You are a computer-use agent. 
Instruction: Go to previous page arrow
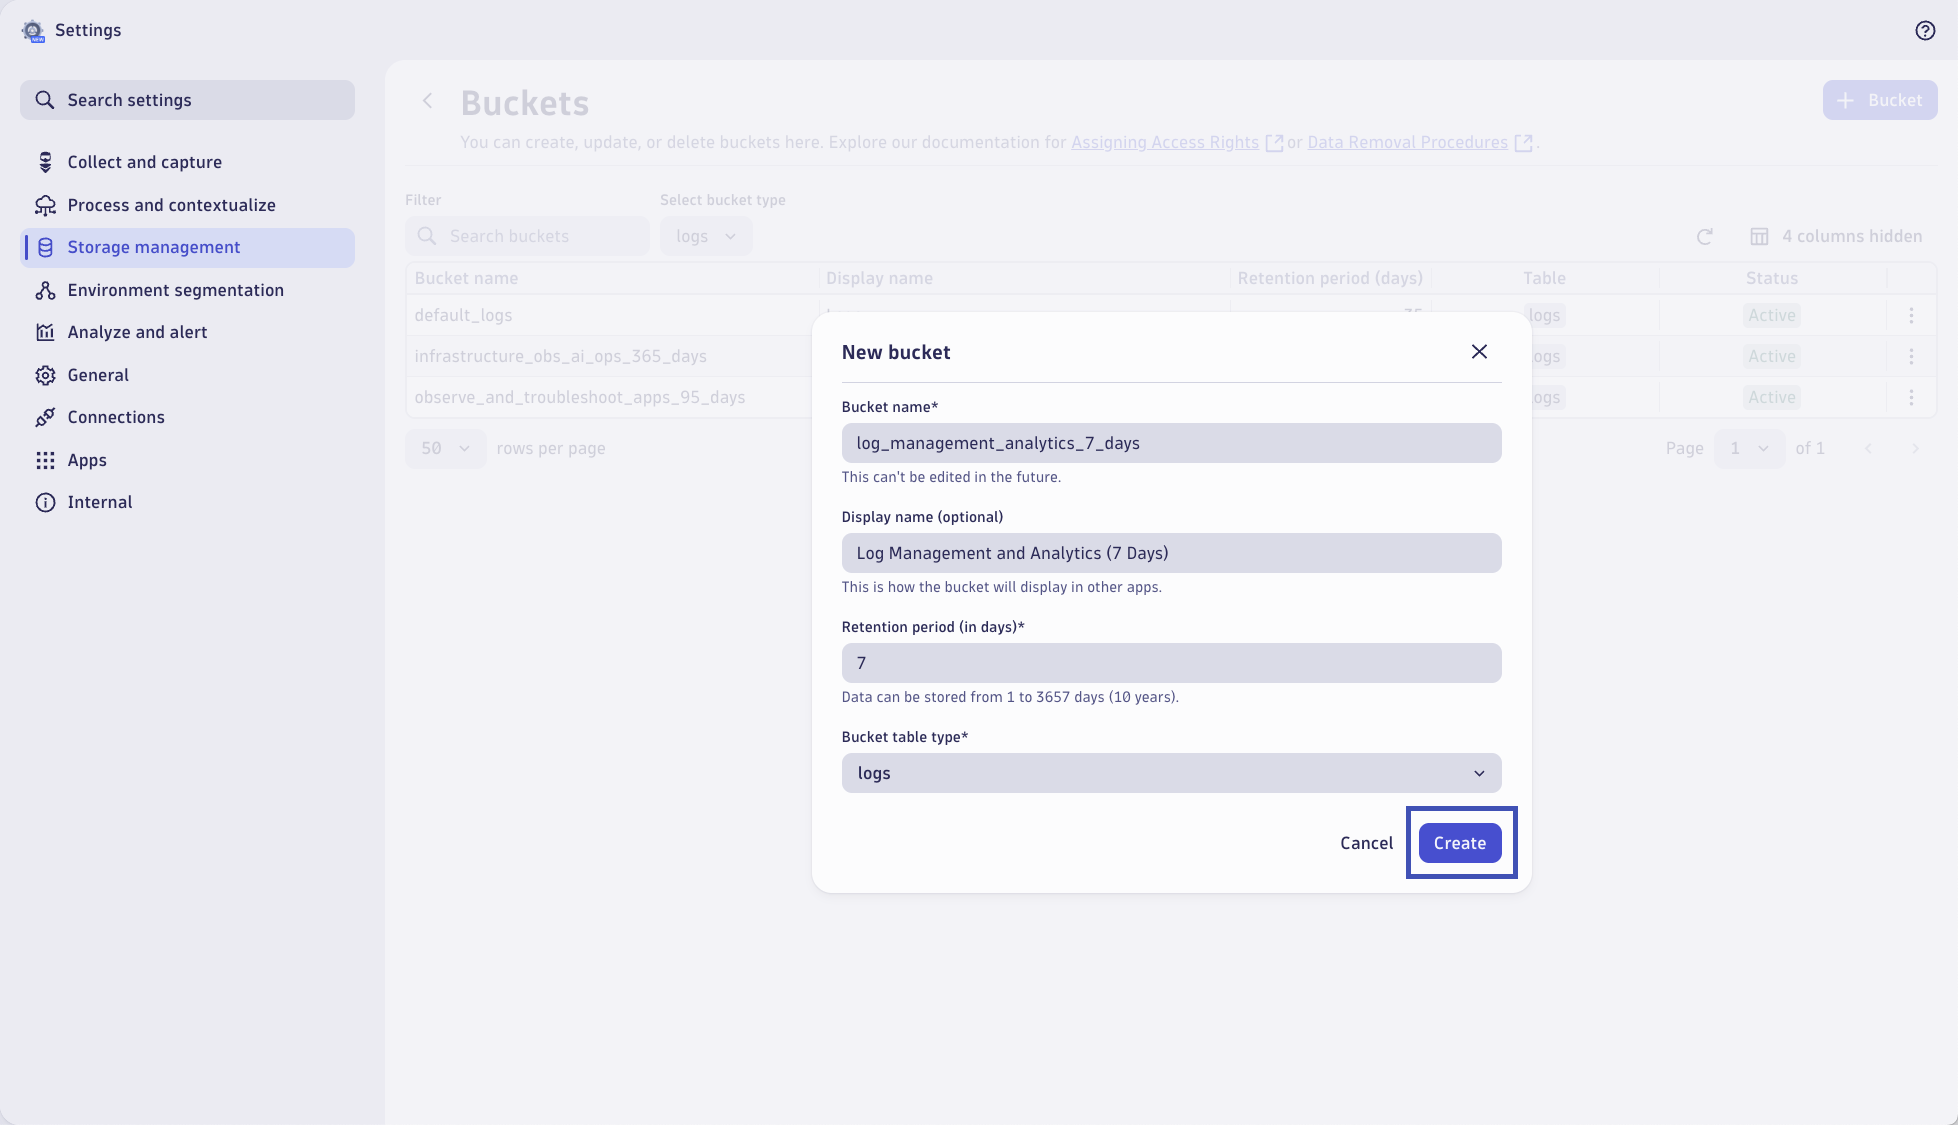tap(1868, 449)
